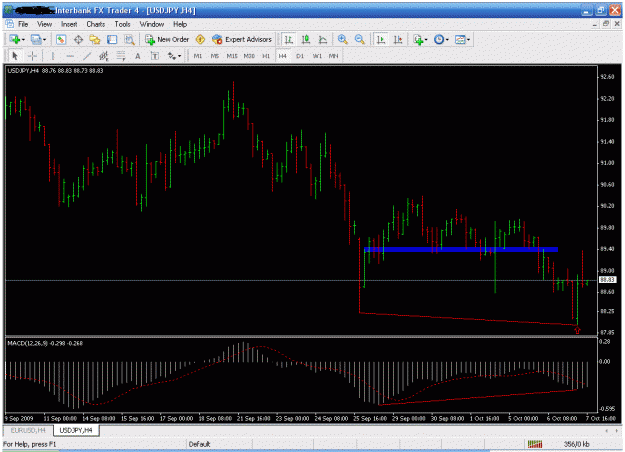Open the Market Watch window icon

tap(61, 39)
